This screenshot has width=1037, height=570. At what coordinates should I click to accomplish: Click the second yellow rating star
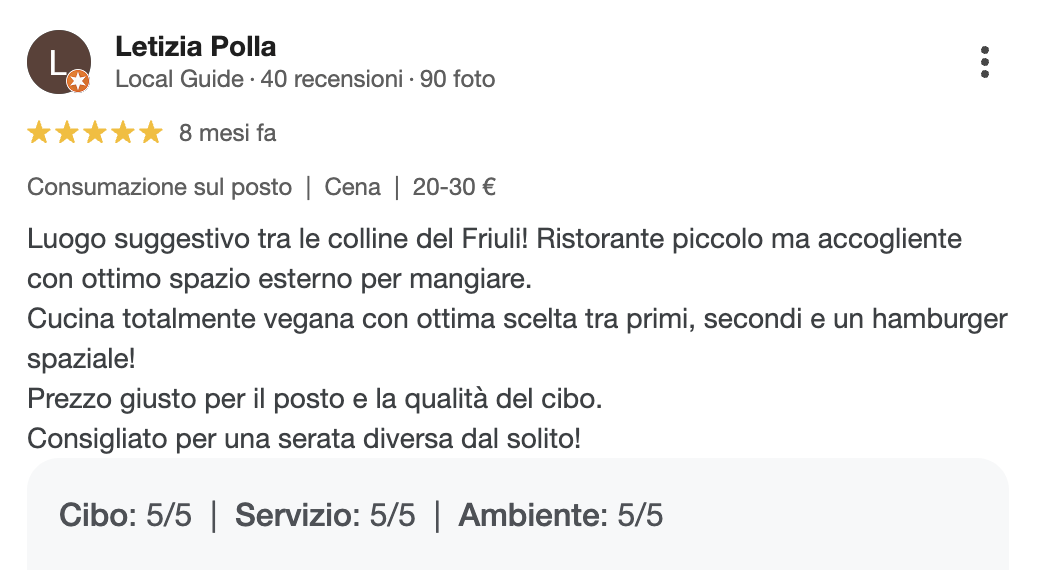coord(67,133)
